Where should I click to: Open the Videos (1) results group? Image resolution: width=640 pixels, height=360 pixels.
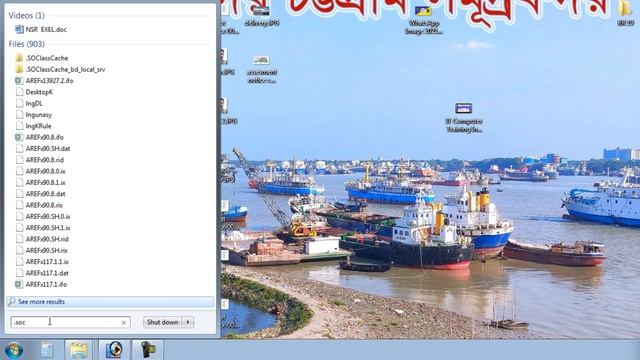pyautogui.click(x=27, y=16)
